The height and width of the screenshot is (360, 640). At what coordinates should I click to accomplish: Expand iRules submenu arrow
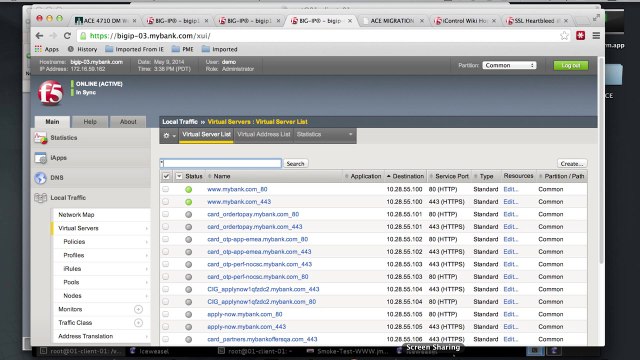click(147, 269)
